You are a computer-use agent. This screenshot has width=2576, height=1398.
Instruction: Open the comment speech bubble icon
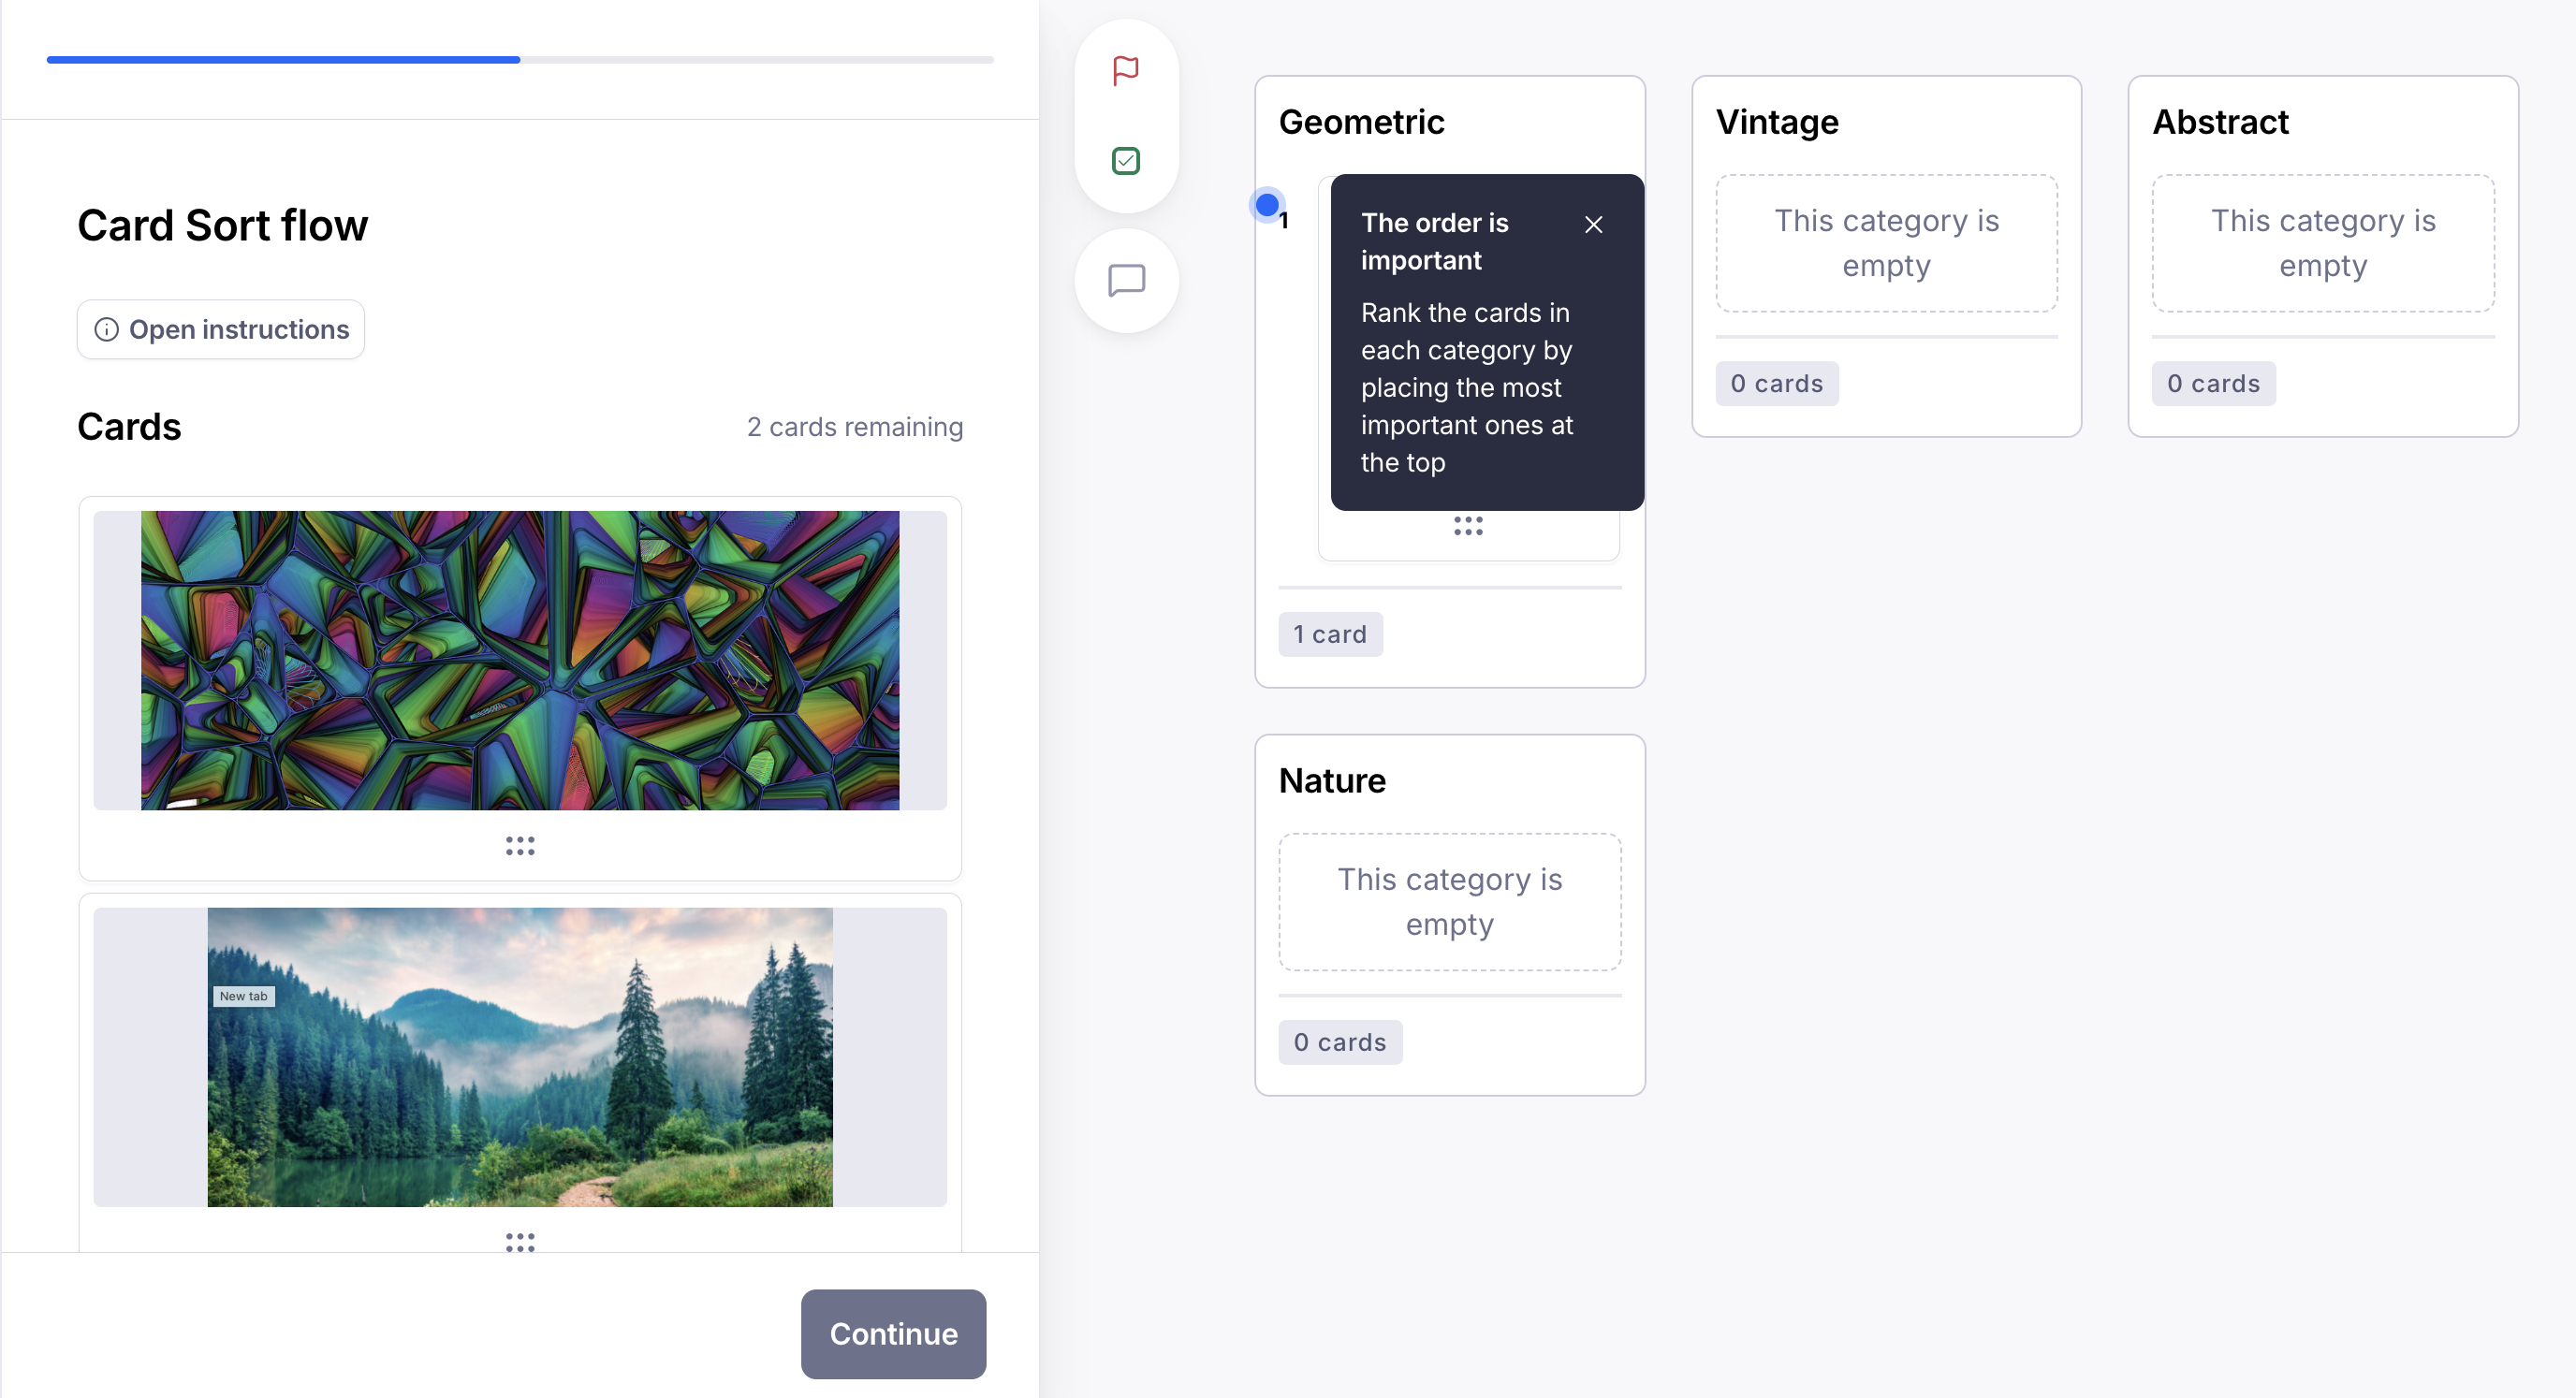(1126, 280)
